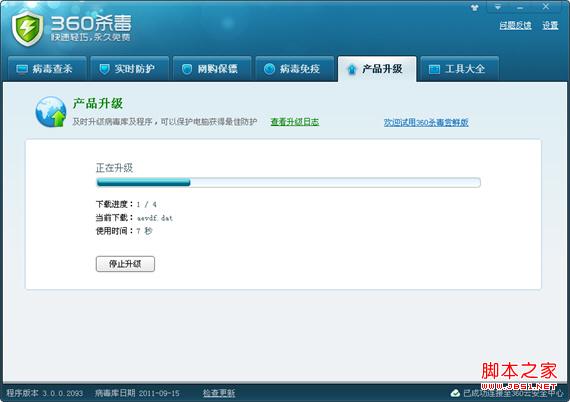The height and width of the screenshot is (402, 570).
Task: Click the cloud security status icon
Action: click(455, 393)
